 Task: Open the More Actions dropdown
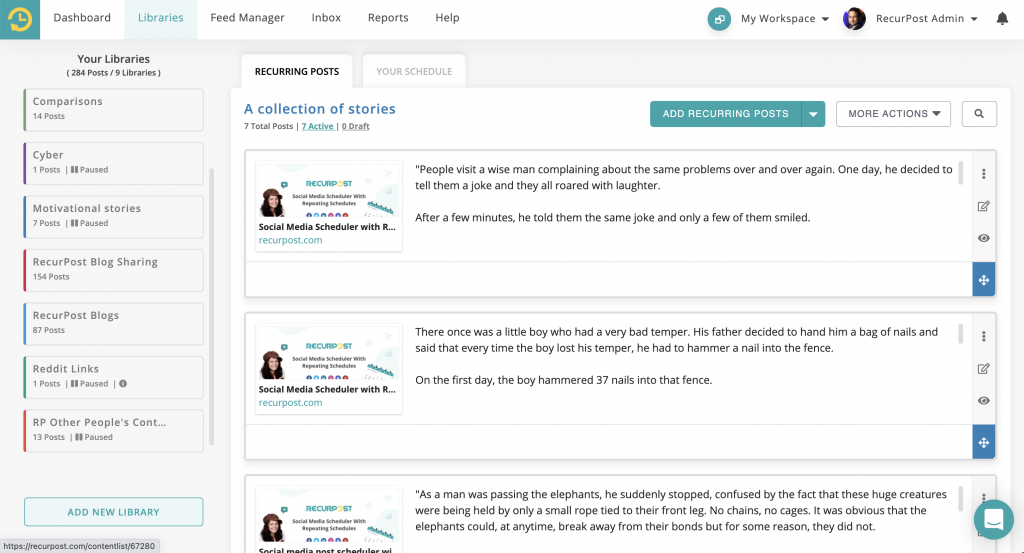pos(893,114)
